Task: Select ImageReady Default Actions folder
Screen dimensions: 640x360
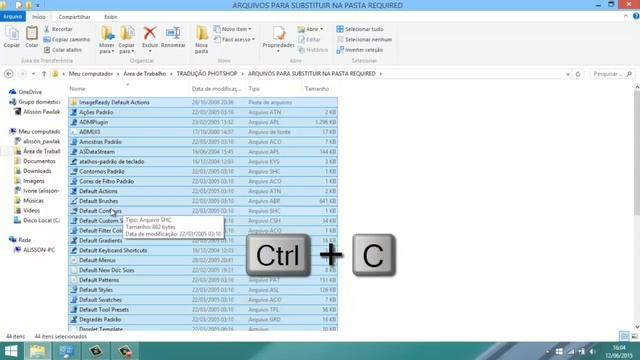Action: click(203, 102)
